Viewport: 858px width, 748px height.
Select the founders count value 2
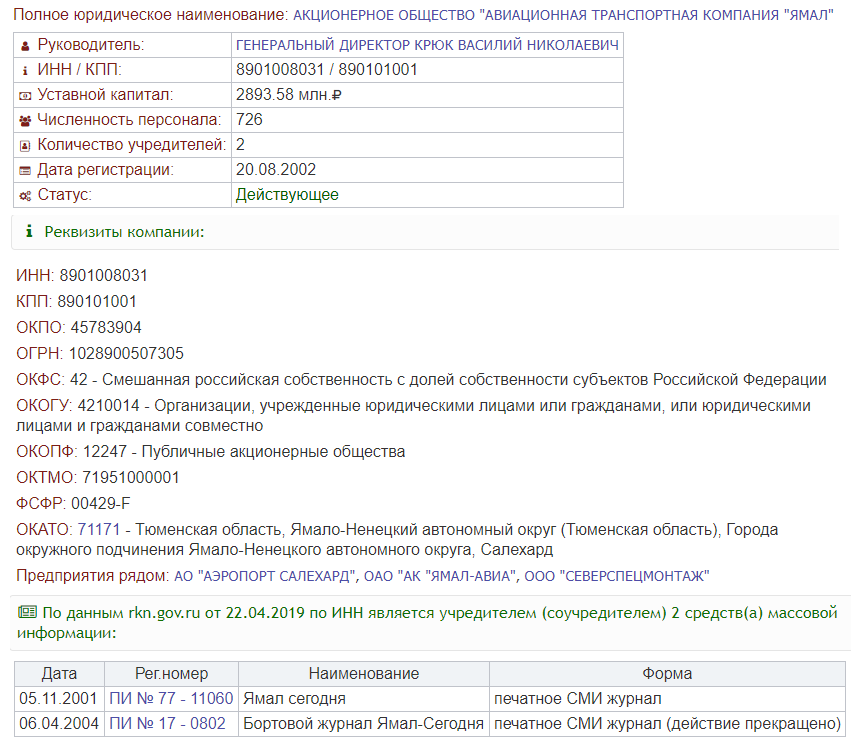240,145
